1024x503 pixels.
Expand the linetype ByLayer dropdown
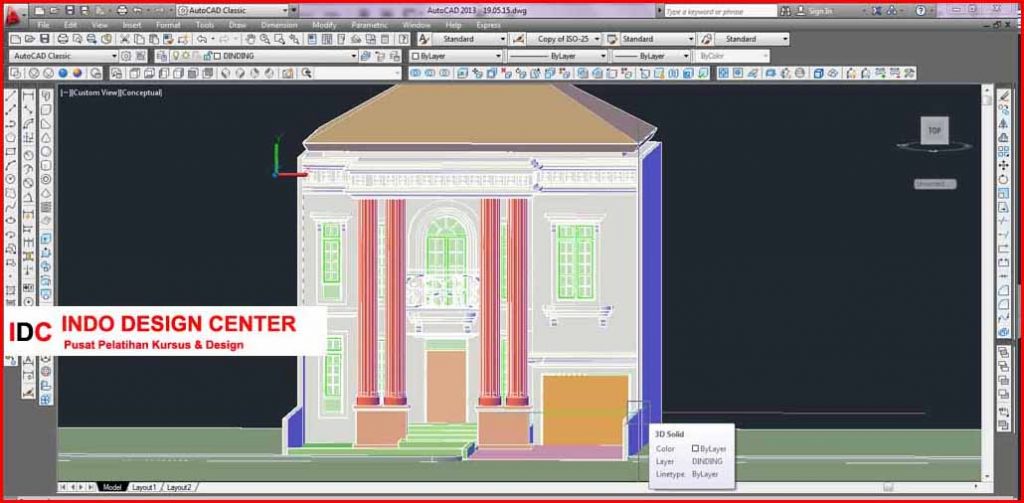[x=603, y=56]
